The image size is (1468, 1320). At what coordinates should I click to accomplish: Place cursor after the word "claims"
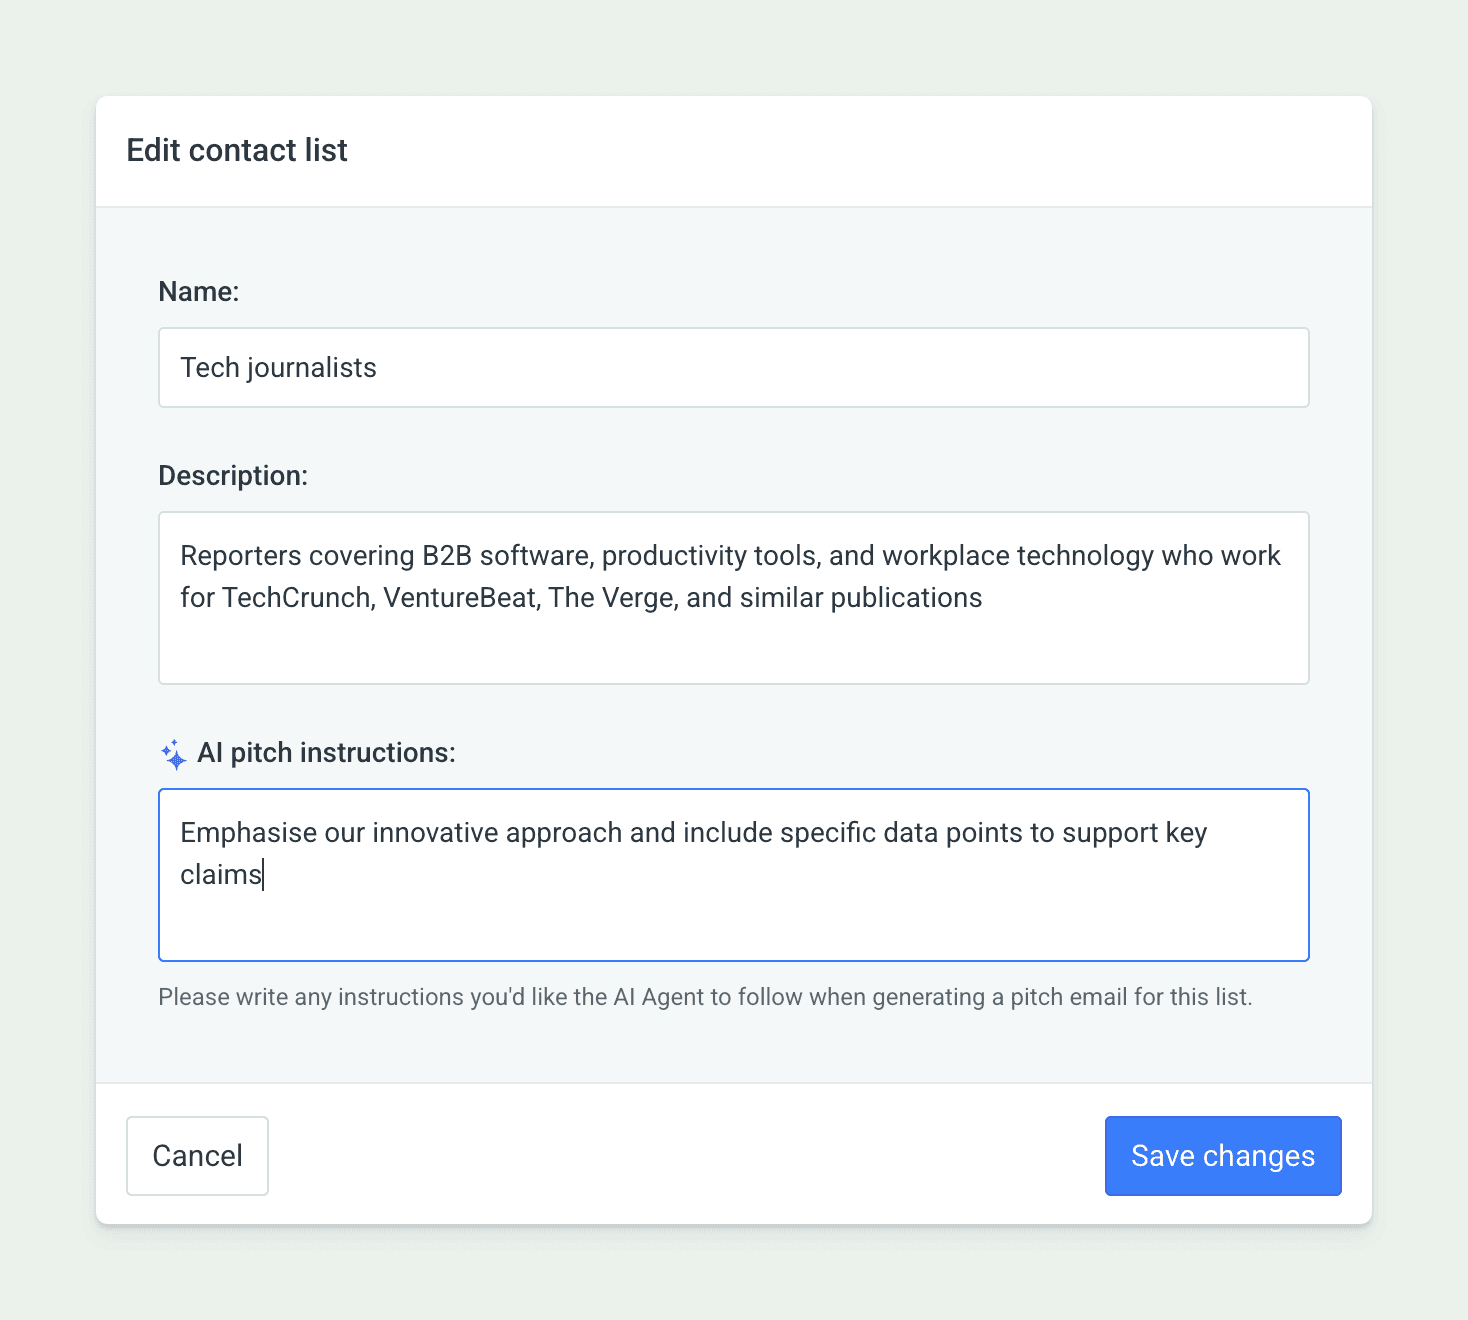click(x=263, y=875)
